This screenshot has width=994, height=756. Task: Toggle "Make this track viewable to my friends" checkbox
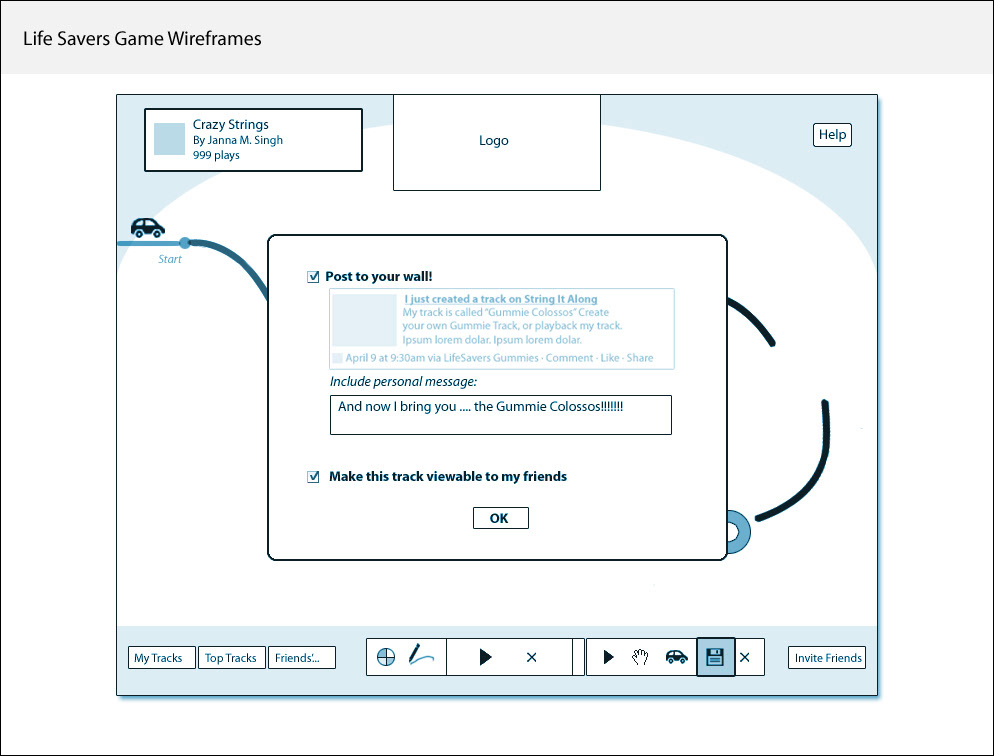[x=313, y=477]
